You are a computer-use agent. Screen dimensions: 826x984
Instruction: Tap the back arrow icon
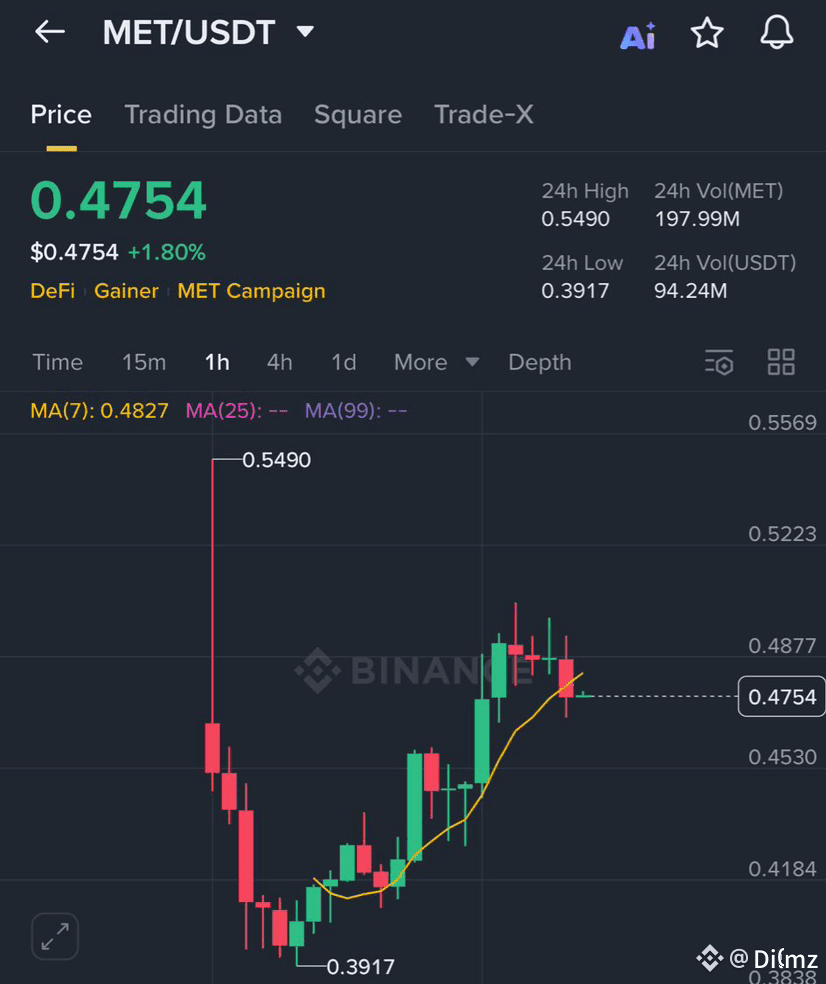pos(50,31)
